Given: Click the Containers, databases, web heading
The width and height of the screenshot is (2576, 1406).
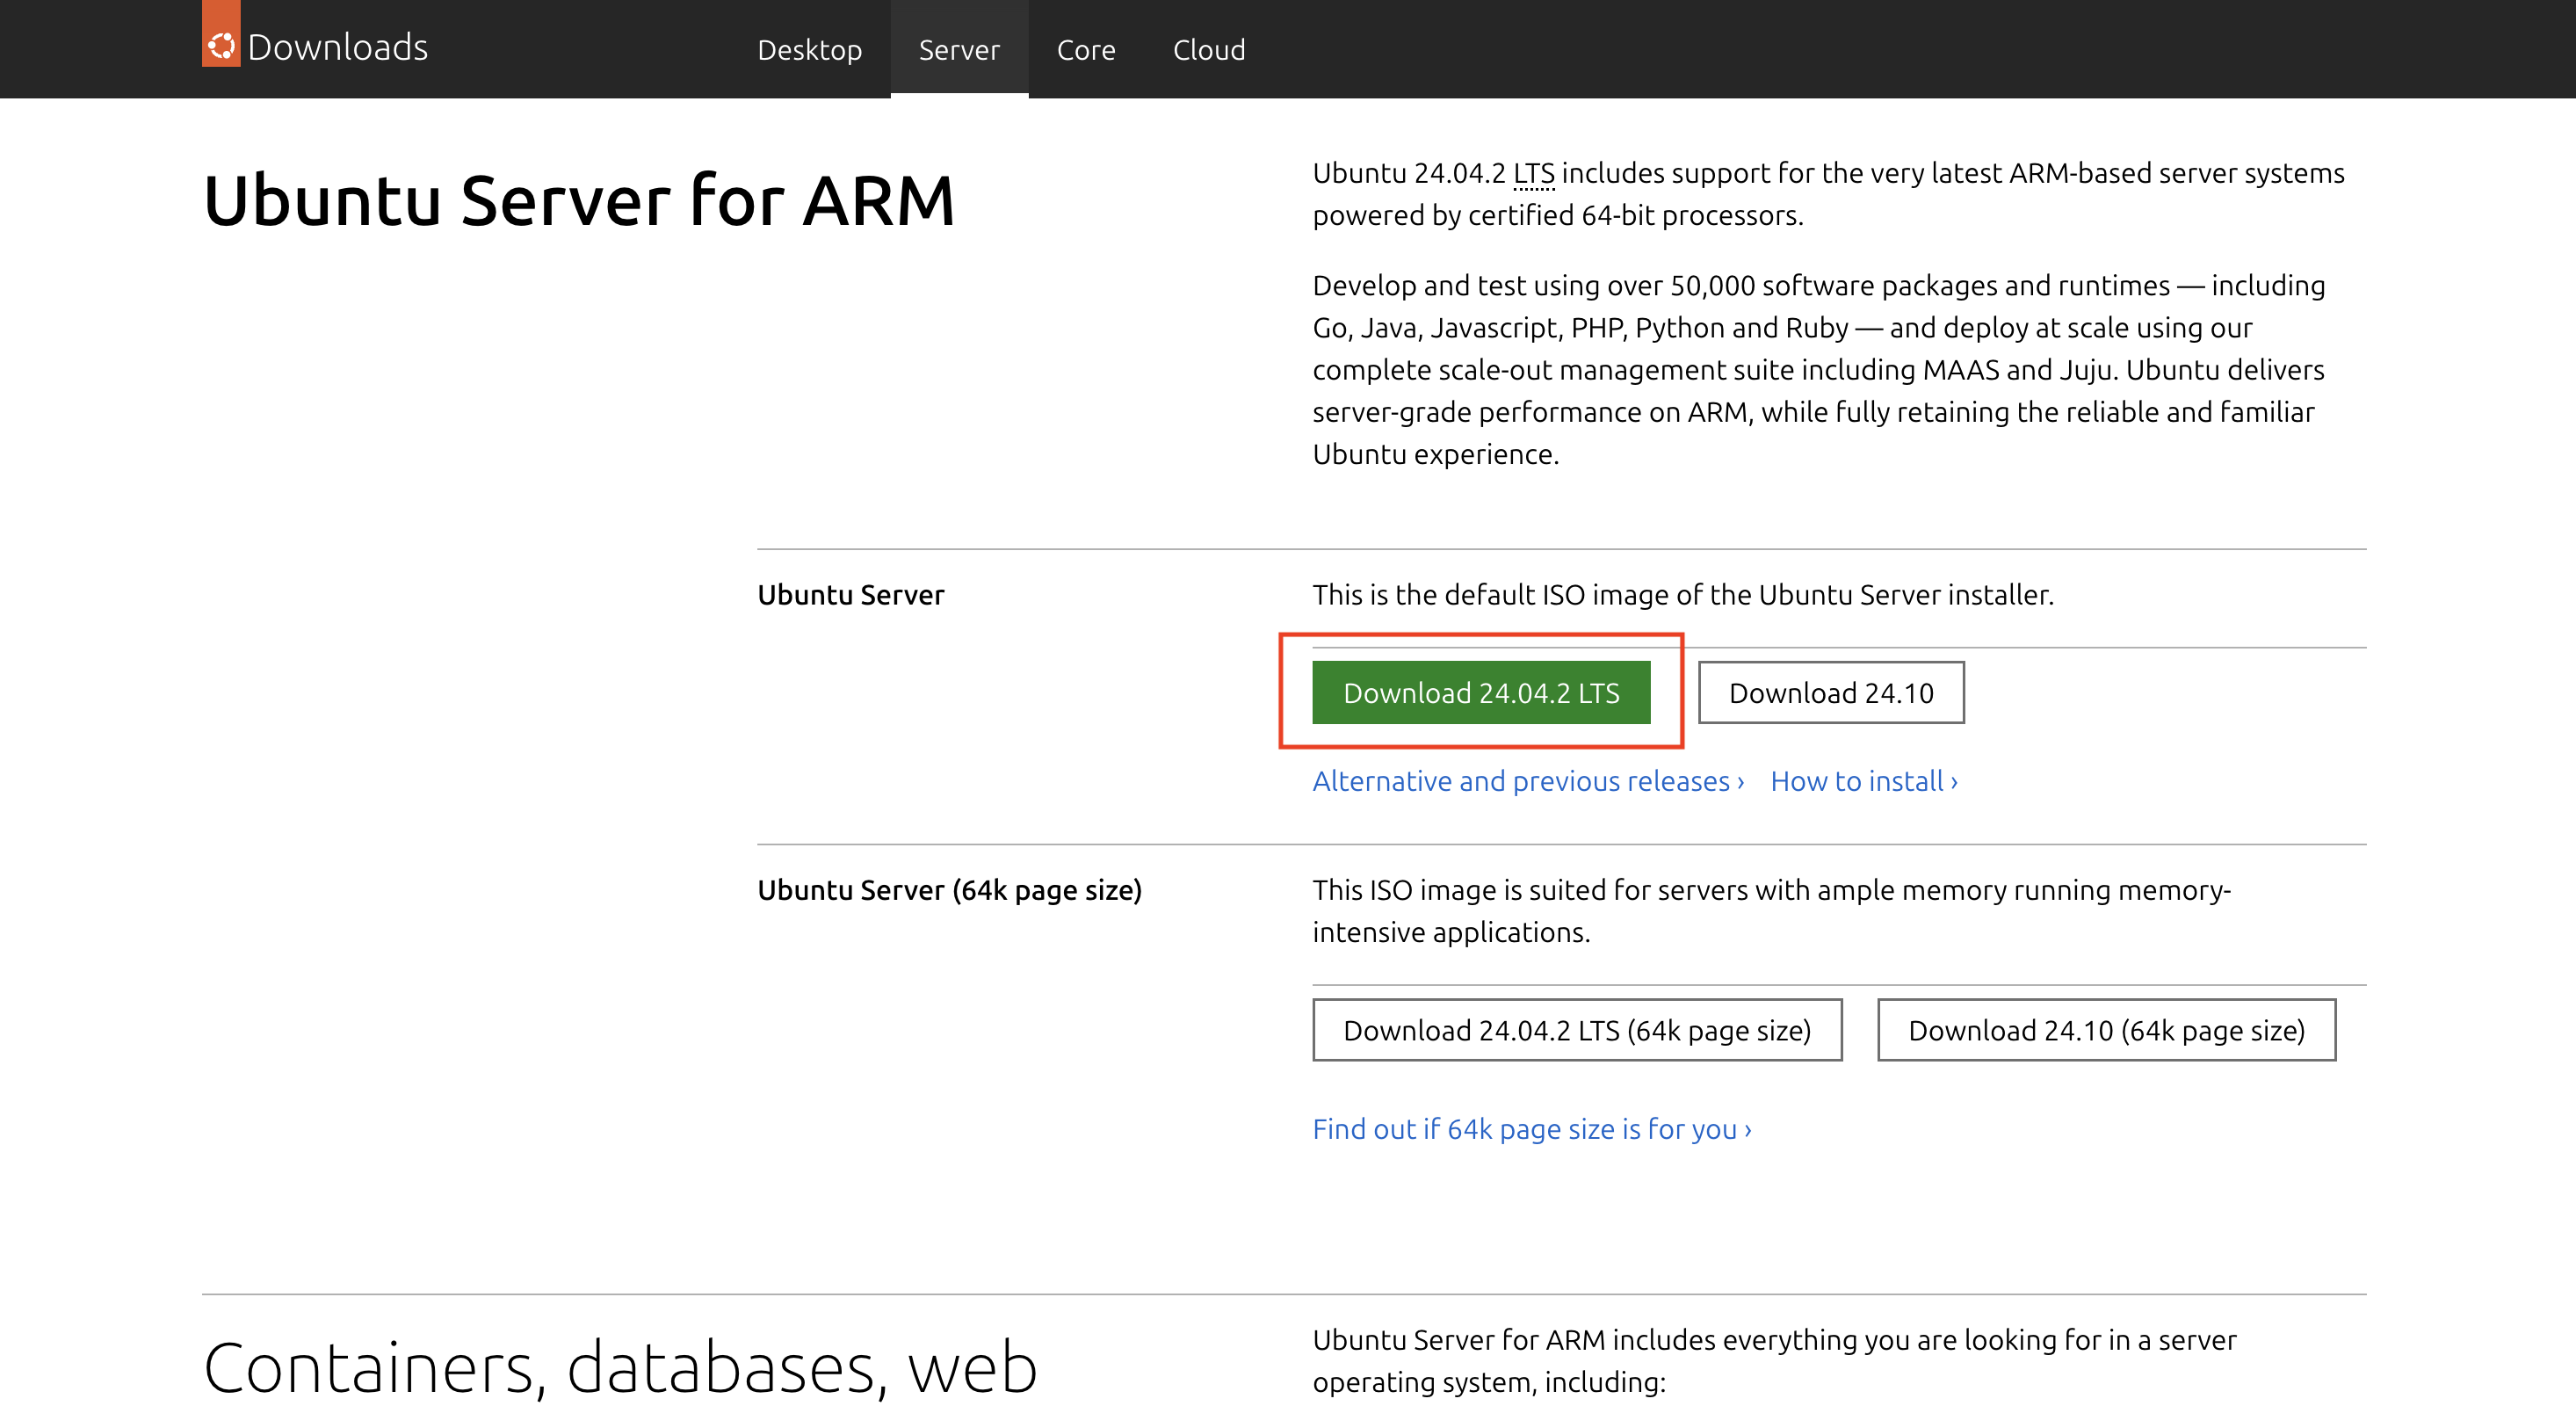Looking at the screenshot, I should [x=620, y=1366].
